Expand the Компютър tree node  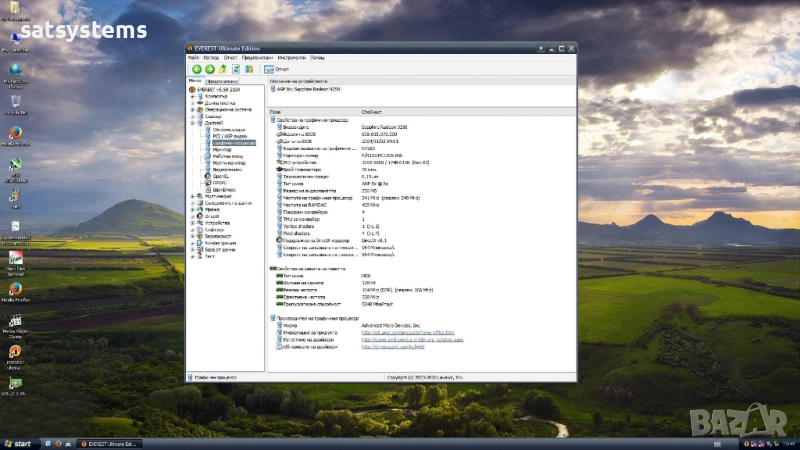coord(191,96)
